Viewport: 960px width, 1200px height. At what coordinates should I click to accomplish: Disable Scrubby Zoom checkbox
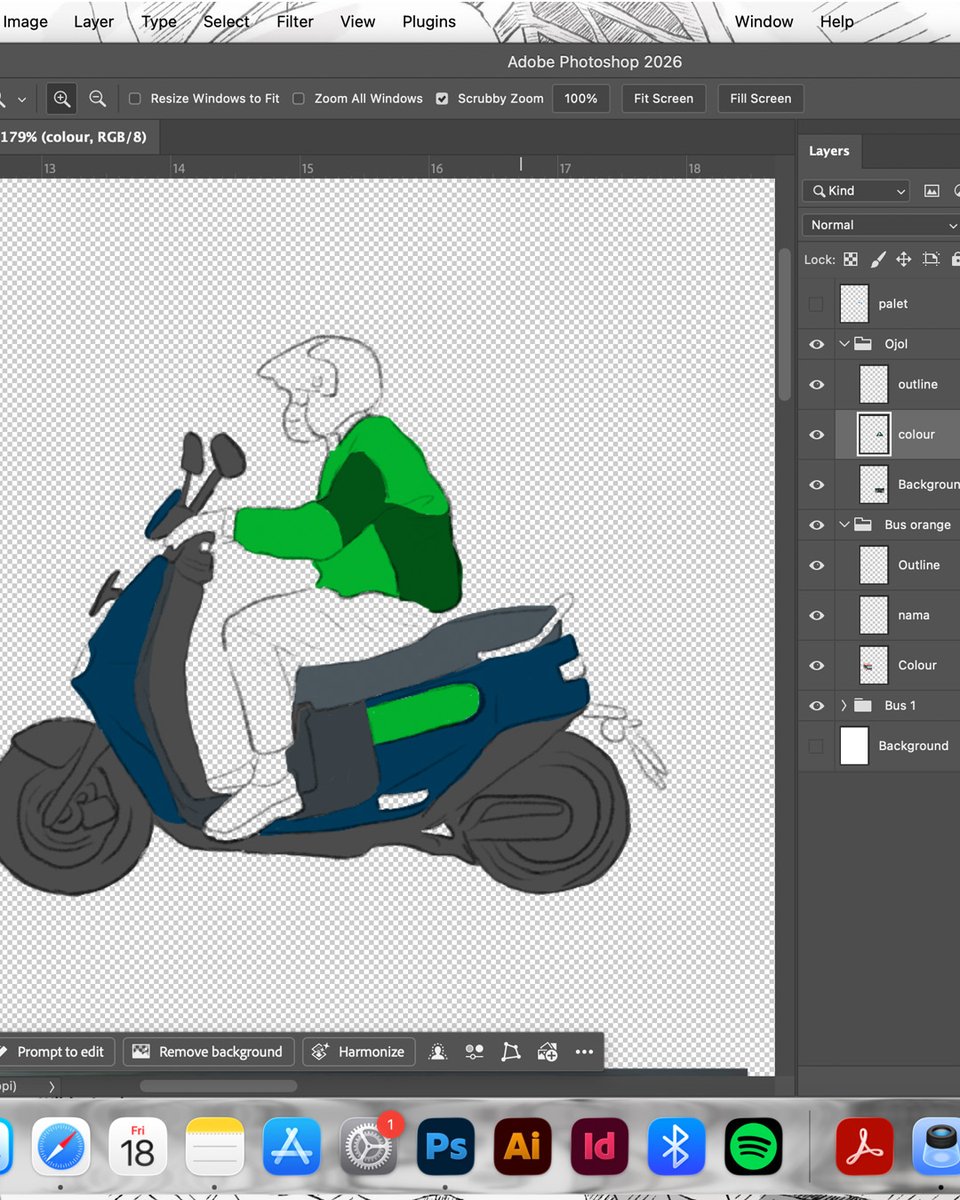tap(442, 98)
